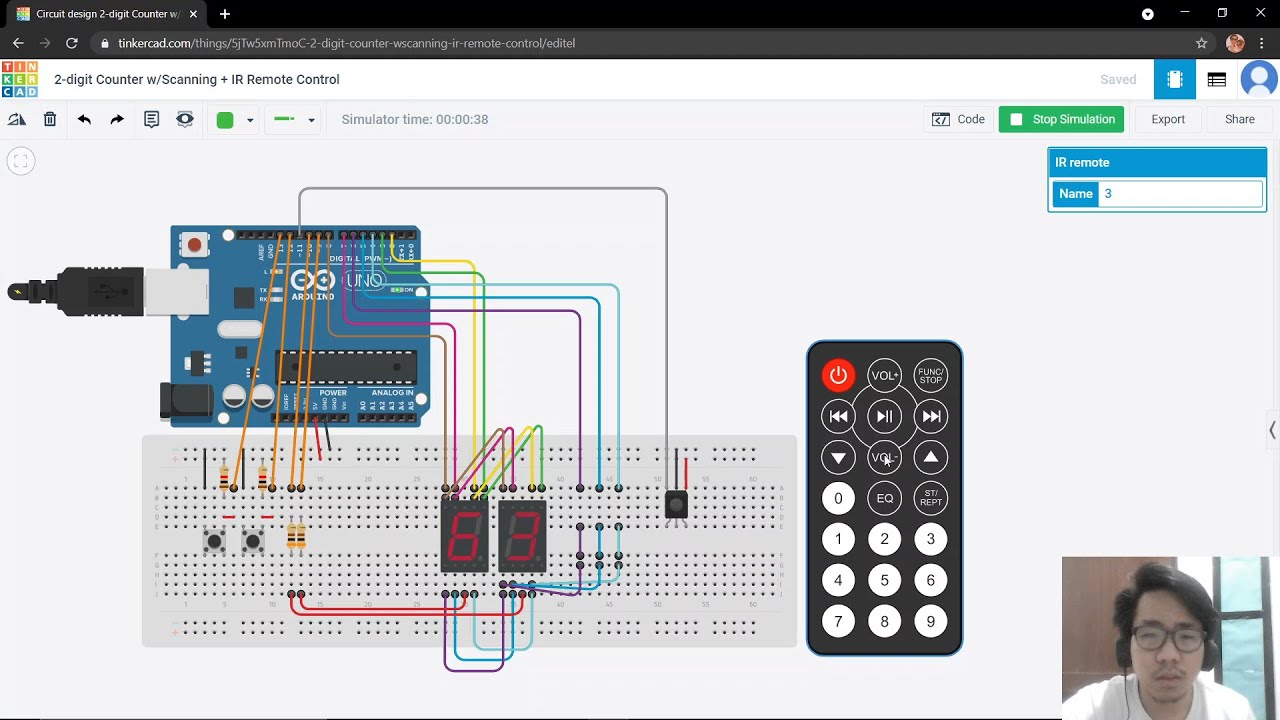This screenshot has height=720, width=1280.
Task: Click the project title text
Action: 197,80
